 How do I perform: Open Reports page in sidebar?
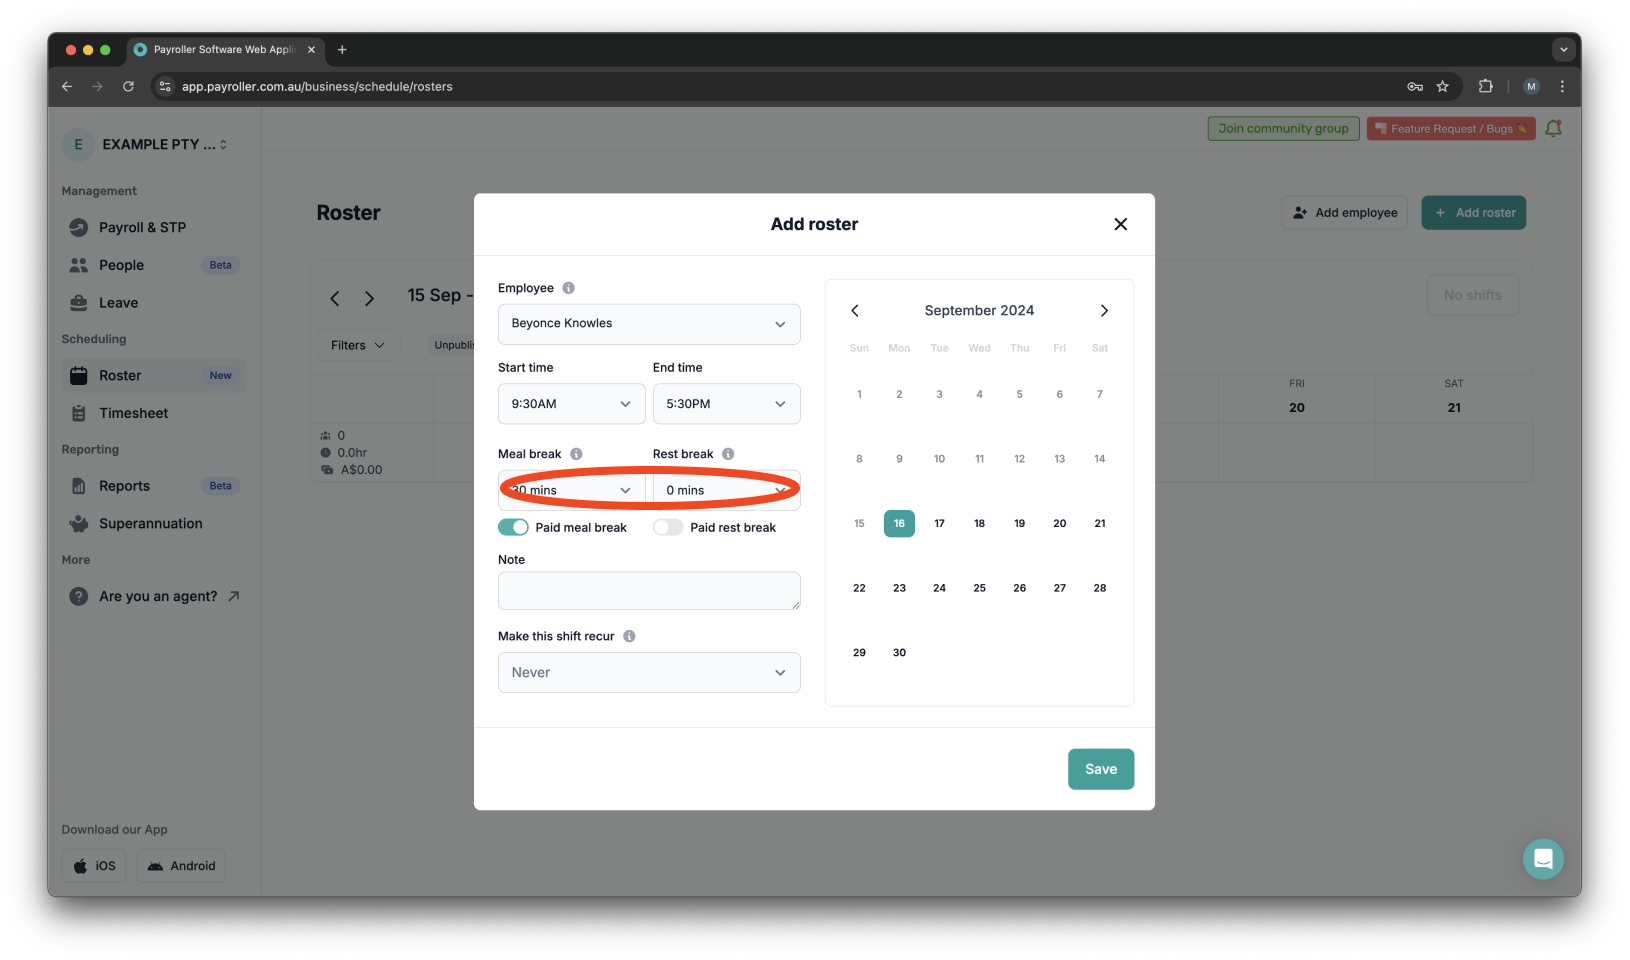[153, 486]
